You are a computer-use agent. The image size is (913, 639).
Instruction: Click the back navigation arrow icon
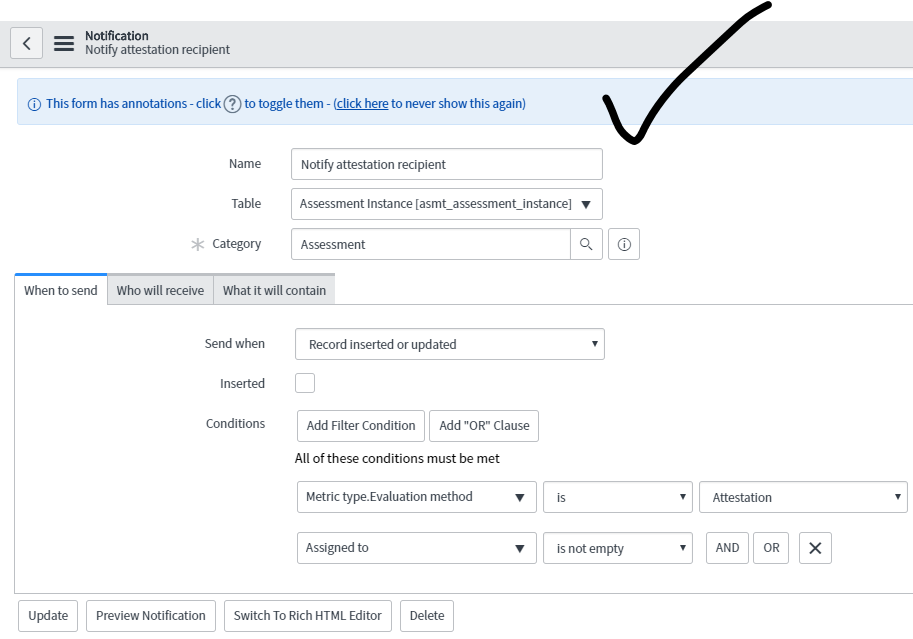pos(26,42)
